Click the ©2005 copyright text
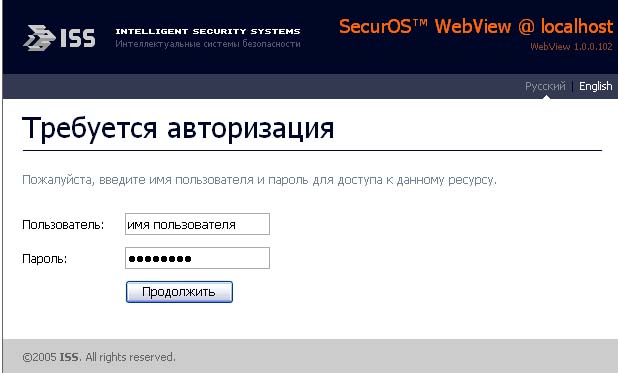Image resolution: width=618 pixels, height=373 pixels. [39, 357]
